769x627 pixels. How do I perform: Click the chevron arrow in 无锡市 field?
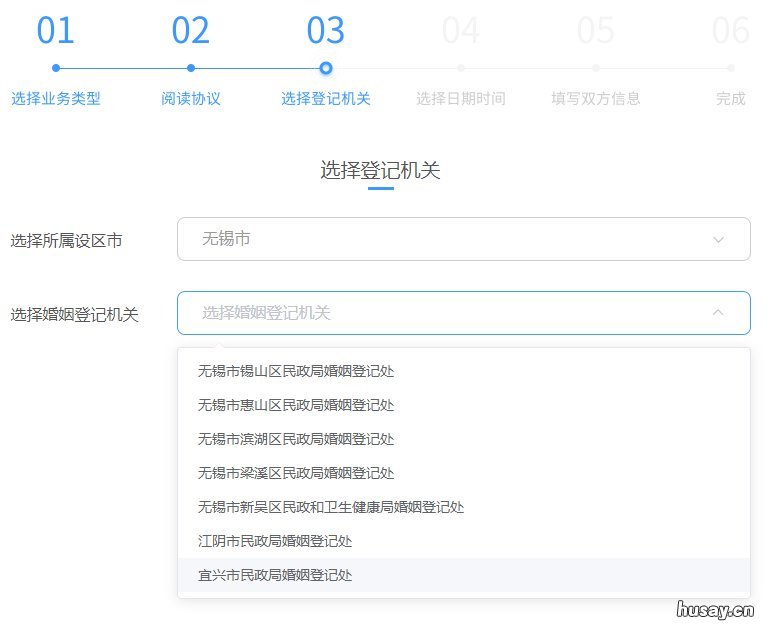tap(718, 239)
